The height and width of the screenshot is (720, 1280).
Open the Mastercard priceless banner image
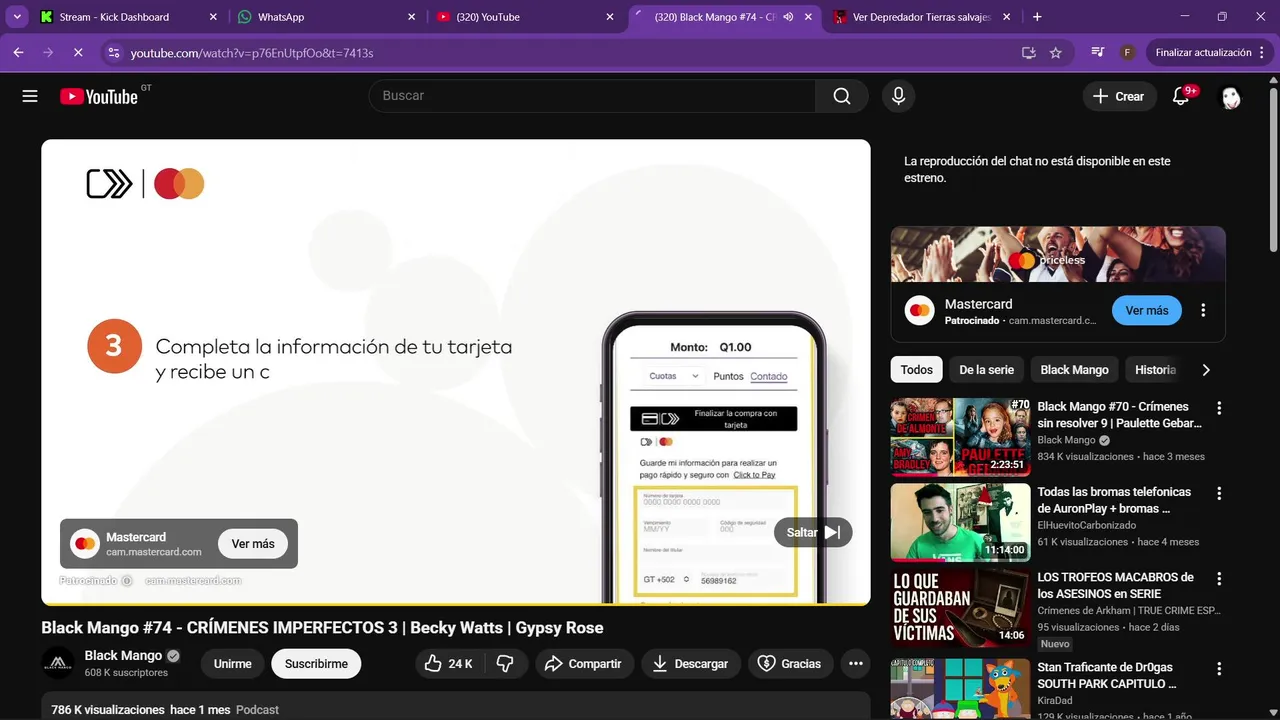[x=1058, y=254]
